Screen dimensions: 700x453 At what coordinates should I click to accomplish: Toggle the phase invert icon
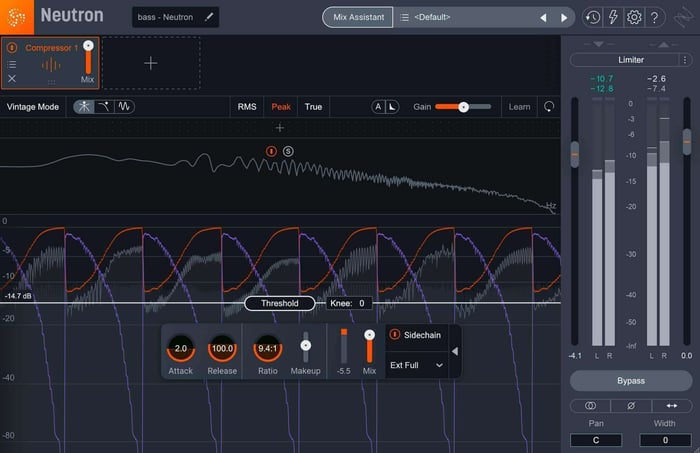631,406
